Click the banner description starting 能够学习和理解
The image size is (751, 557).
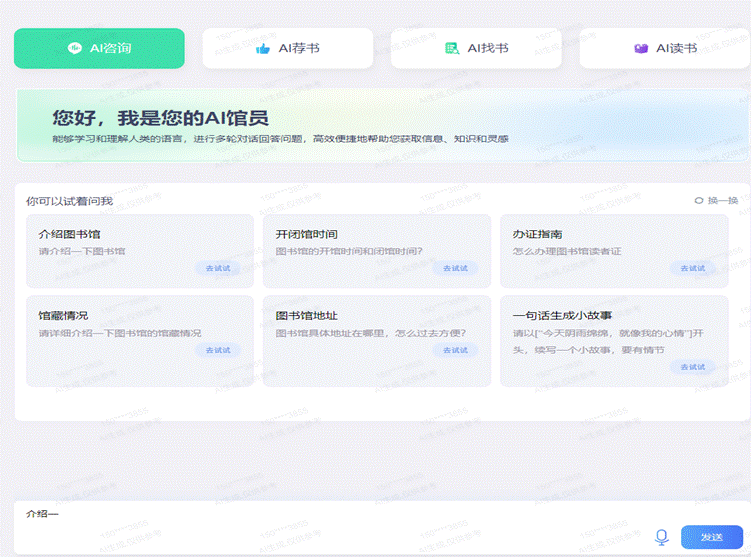pos(280,139)
